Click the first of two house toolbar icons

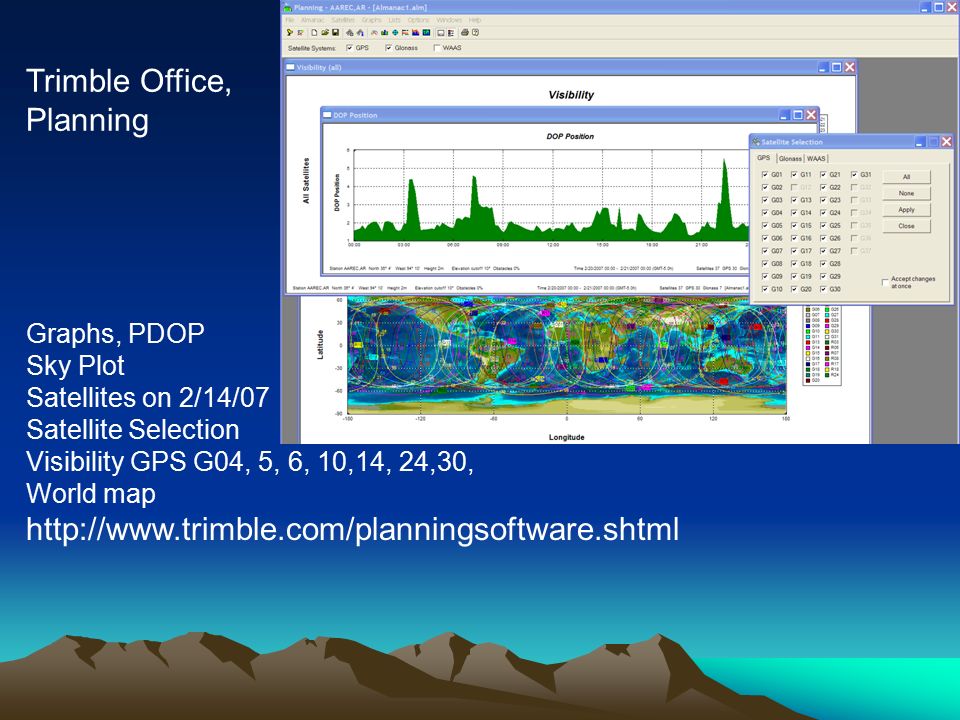pos(350,32)
